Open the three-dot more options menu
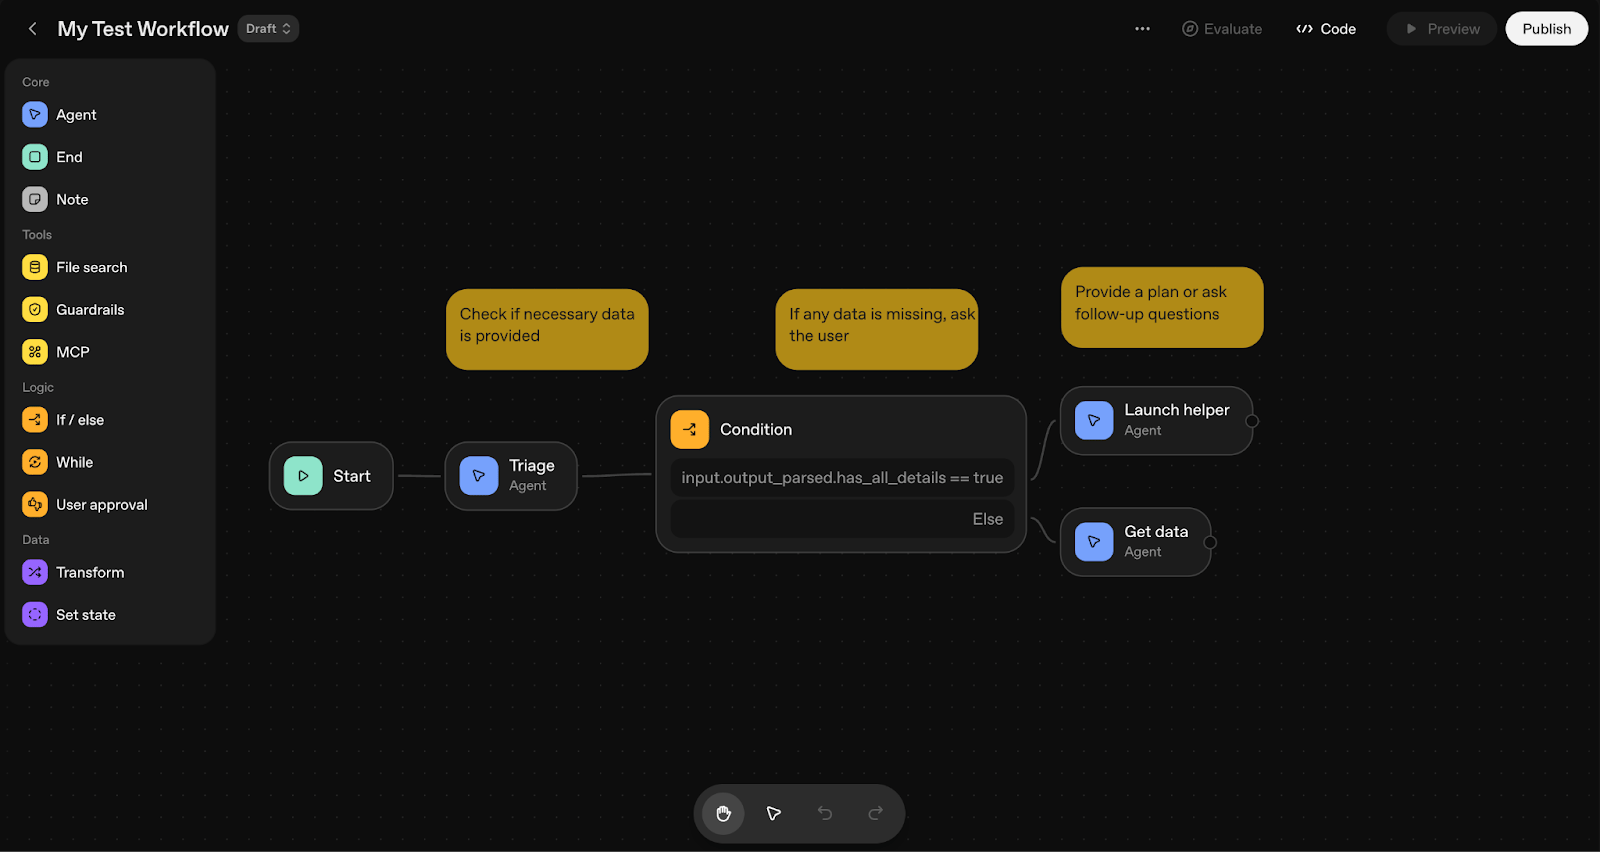The height and width of the screenshot is (852, 1600). click(x=1142, y=29)
